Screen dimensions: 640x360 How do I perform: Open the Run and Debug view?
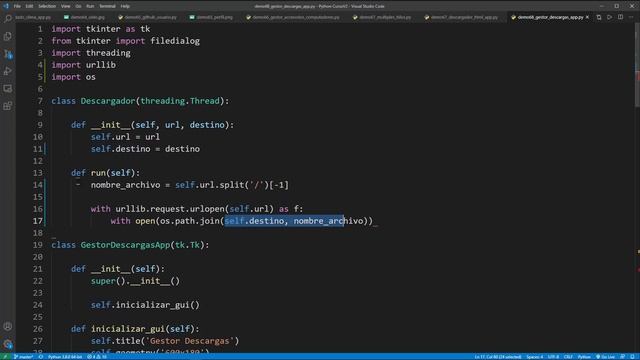coord(7,71)
